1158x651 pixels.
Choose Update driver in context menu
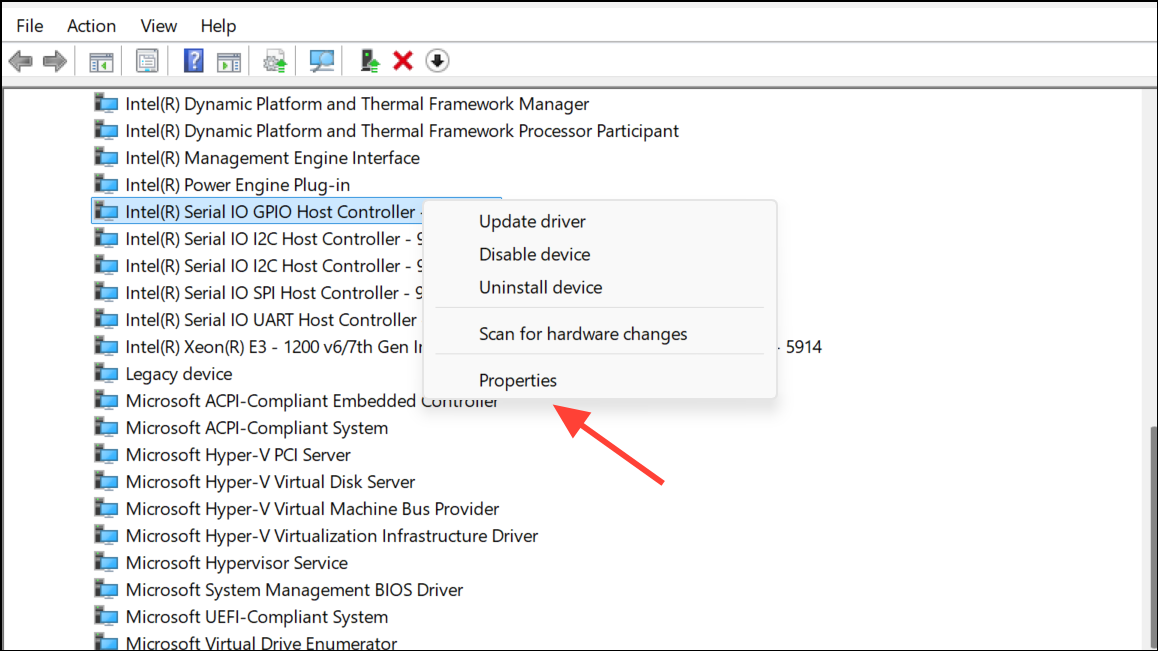click(532, 222)
